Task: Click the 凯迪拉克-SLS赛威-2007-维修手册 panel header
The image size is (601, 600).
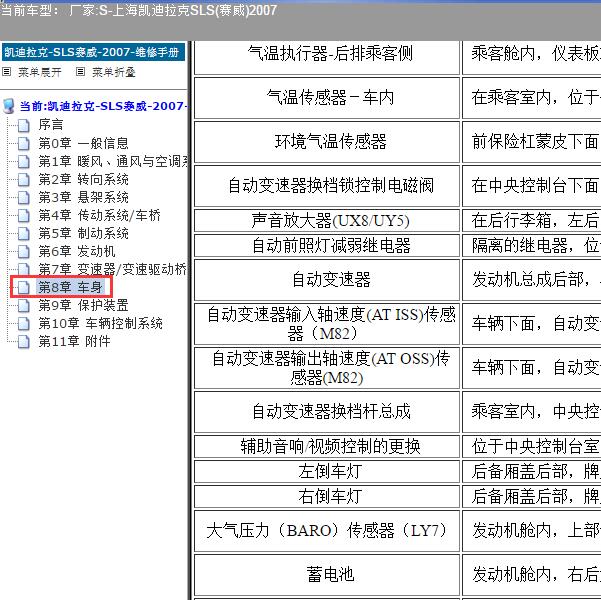Action: [93, 52]
